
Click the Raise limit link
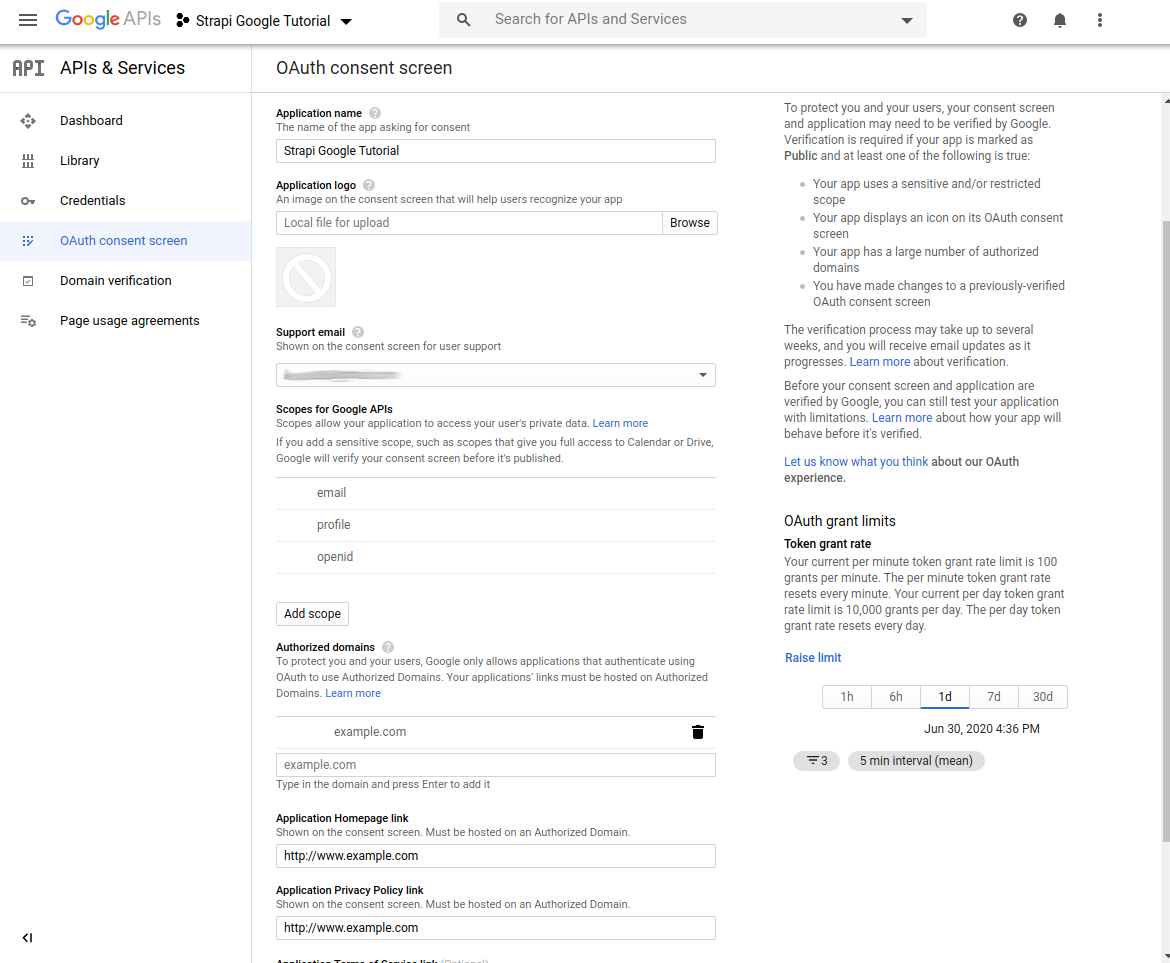pos(813,658)
